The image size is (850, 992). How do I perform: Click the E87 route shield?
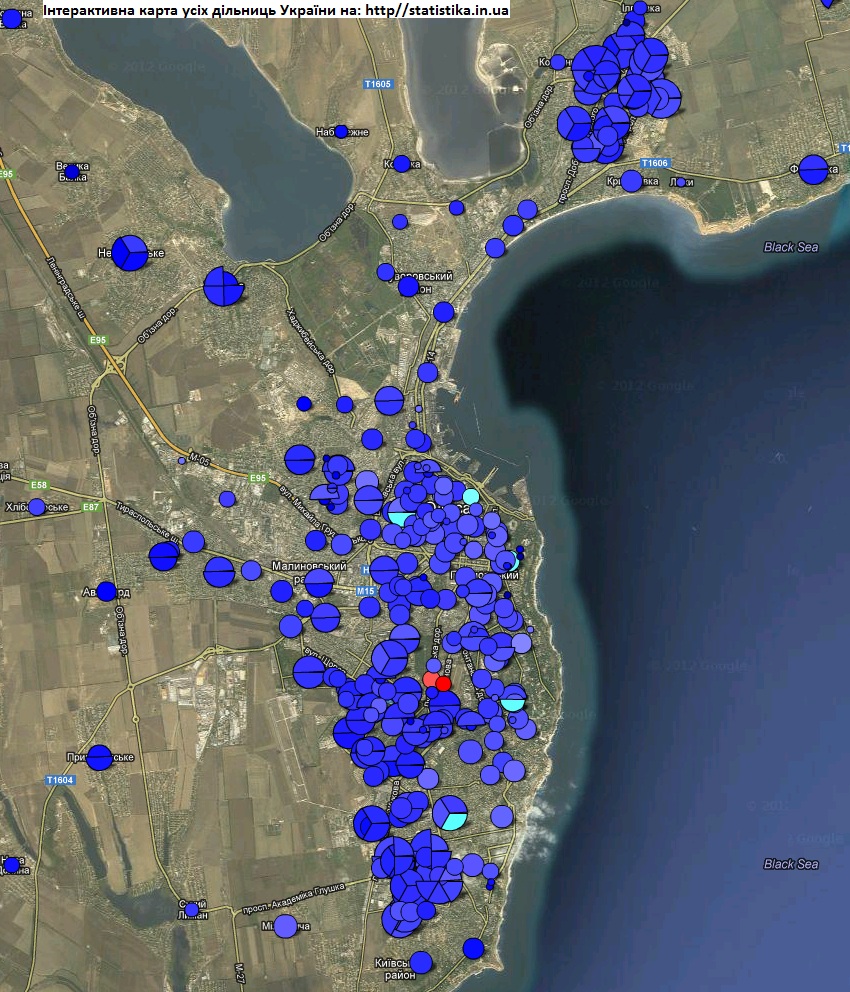tap(90, 507)
